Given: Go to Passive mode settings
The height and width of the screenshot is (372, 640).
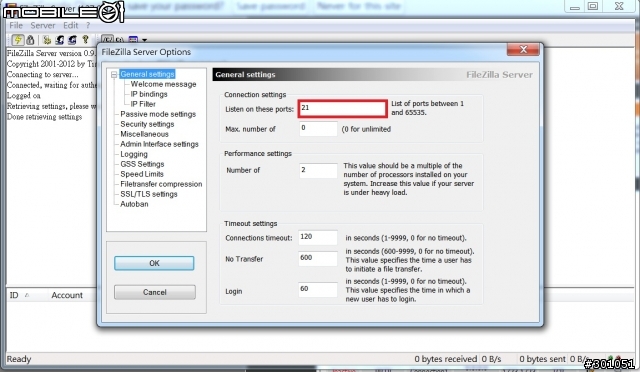Looking at the screenshot, I should (x=158, y=114).
